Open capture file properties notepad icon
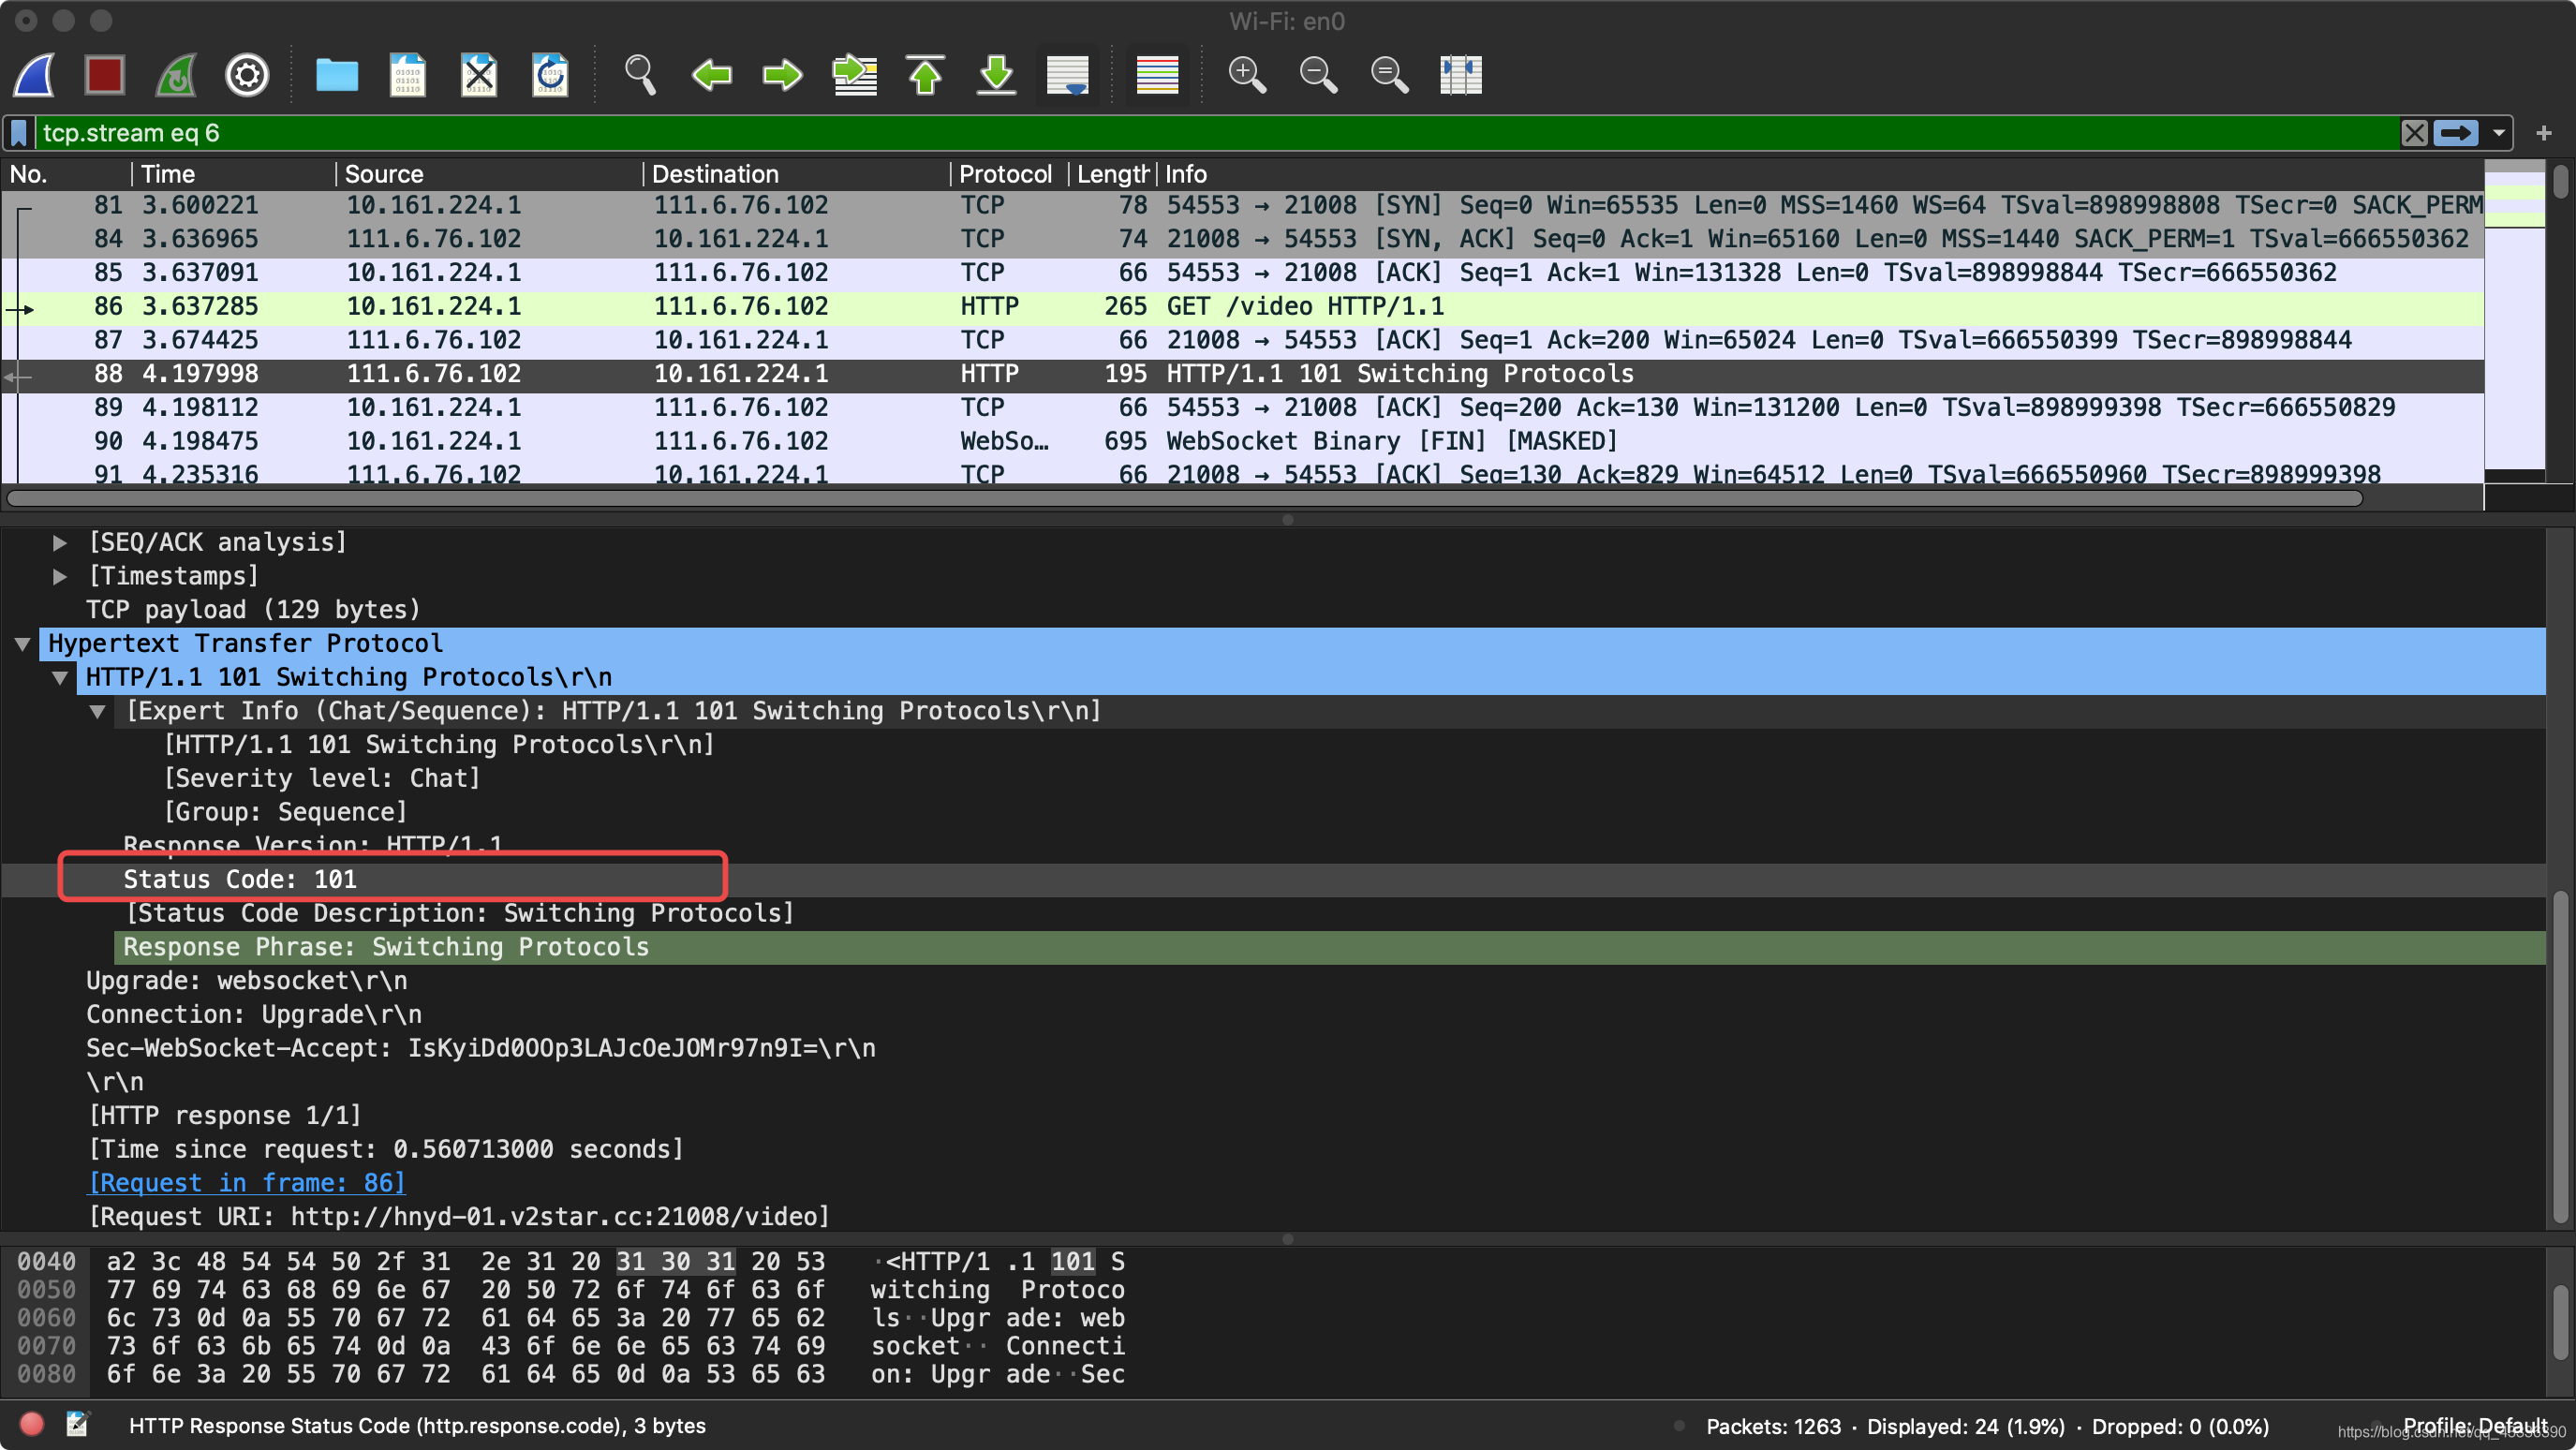This screenshot has height=1450, width=2576. coord(77,1425)
